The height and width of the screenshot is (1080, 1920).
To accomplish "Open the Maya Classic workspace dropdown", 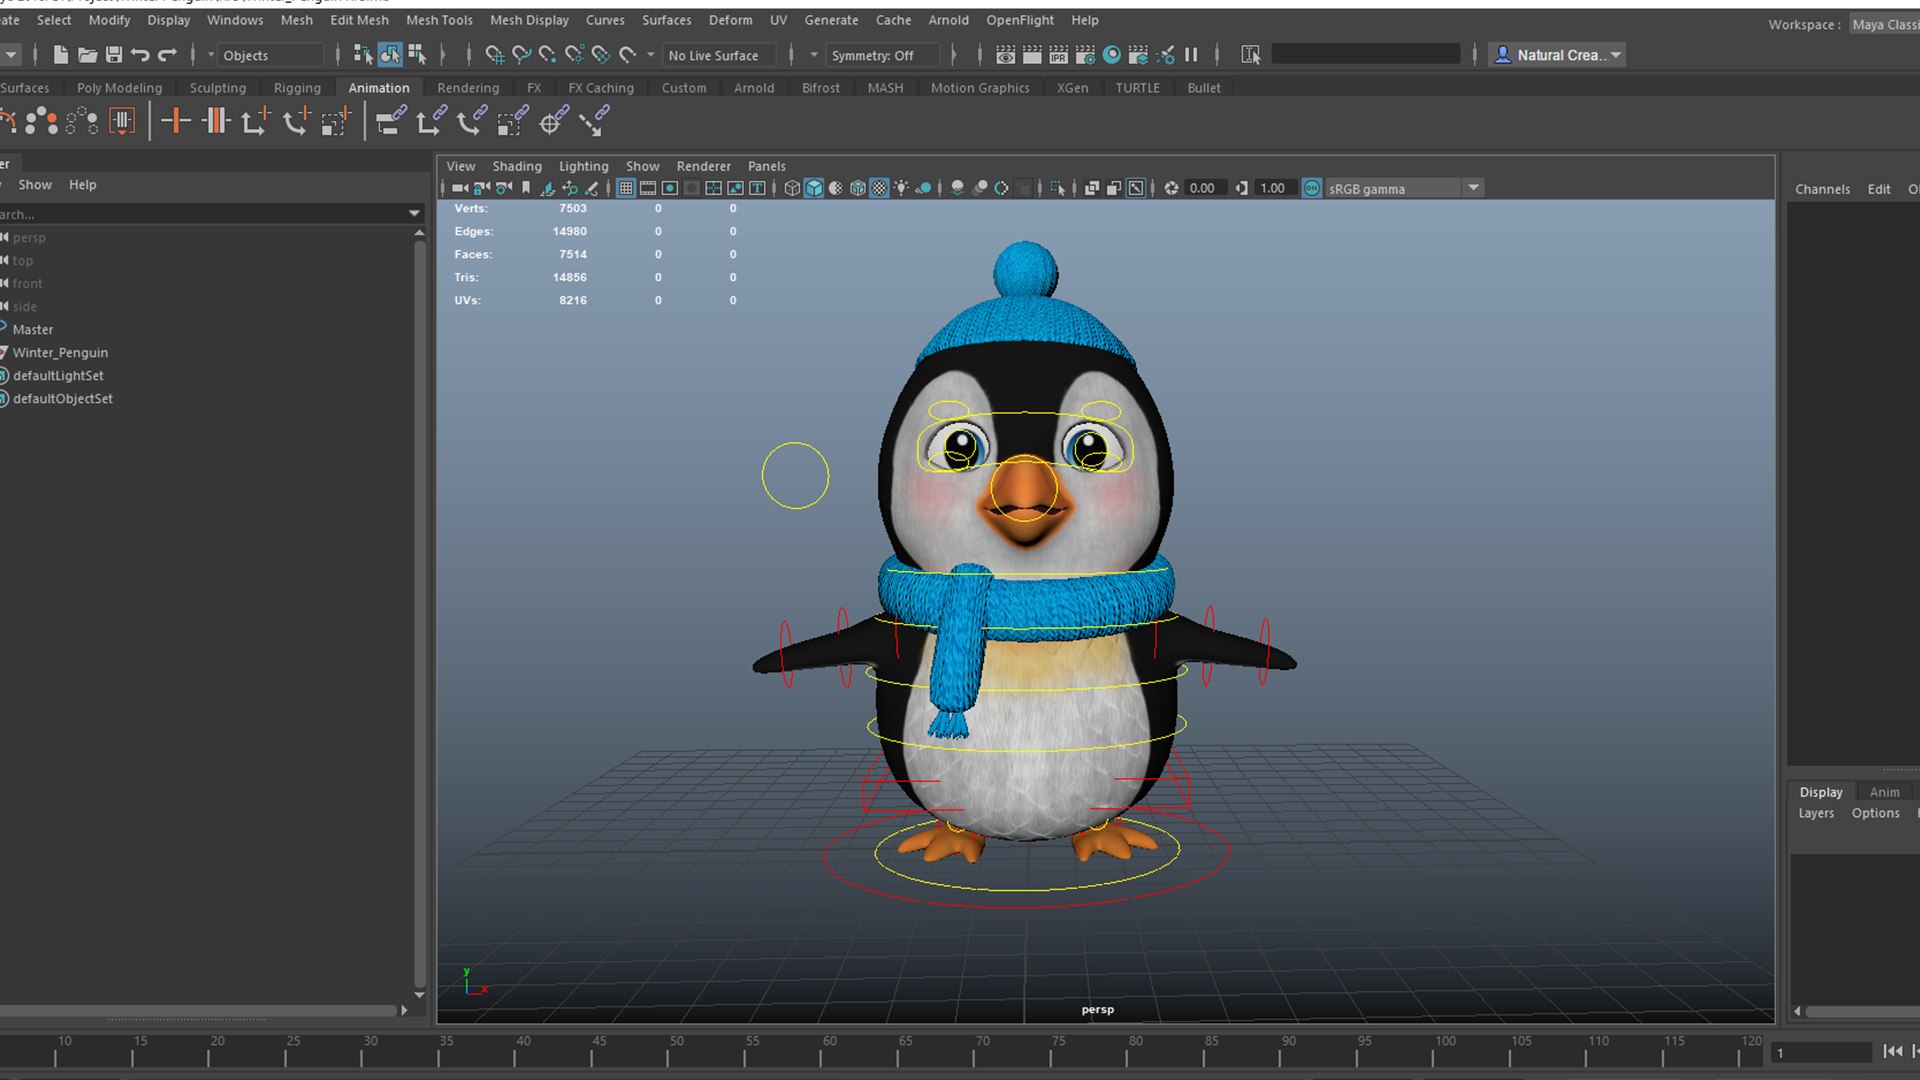I will click(1884, 25).
